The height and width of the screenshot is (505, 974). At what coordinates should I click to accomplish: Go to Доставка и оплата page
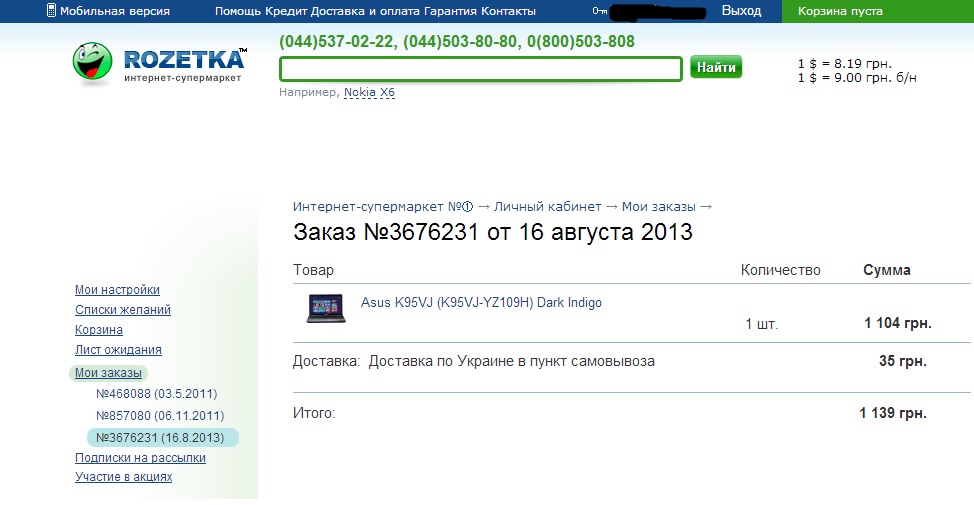pyautogui.click(x=366, y=11)
